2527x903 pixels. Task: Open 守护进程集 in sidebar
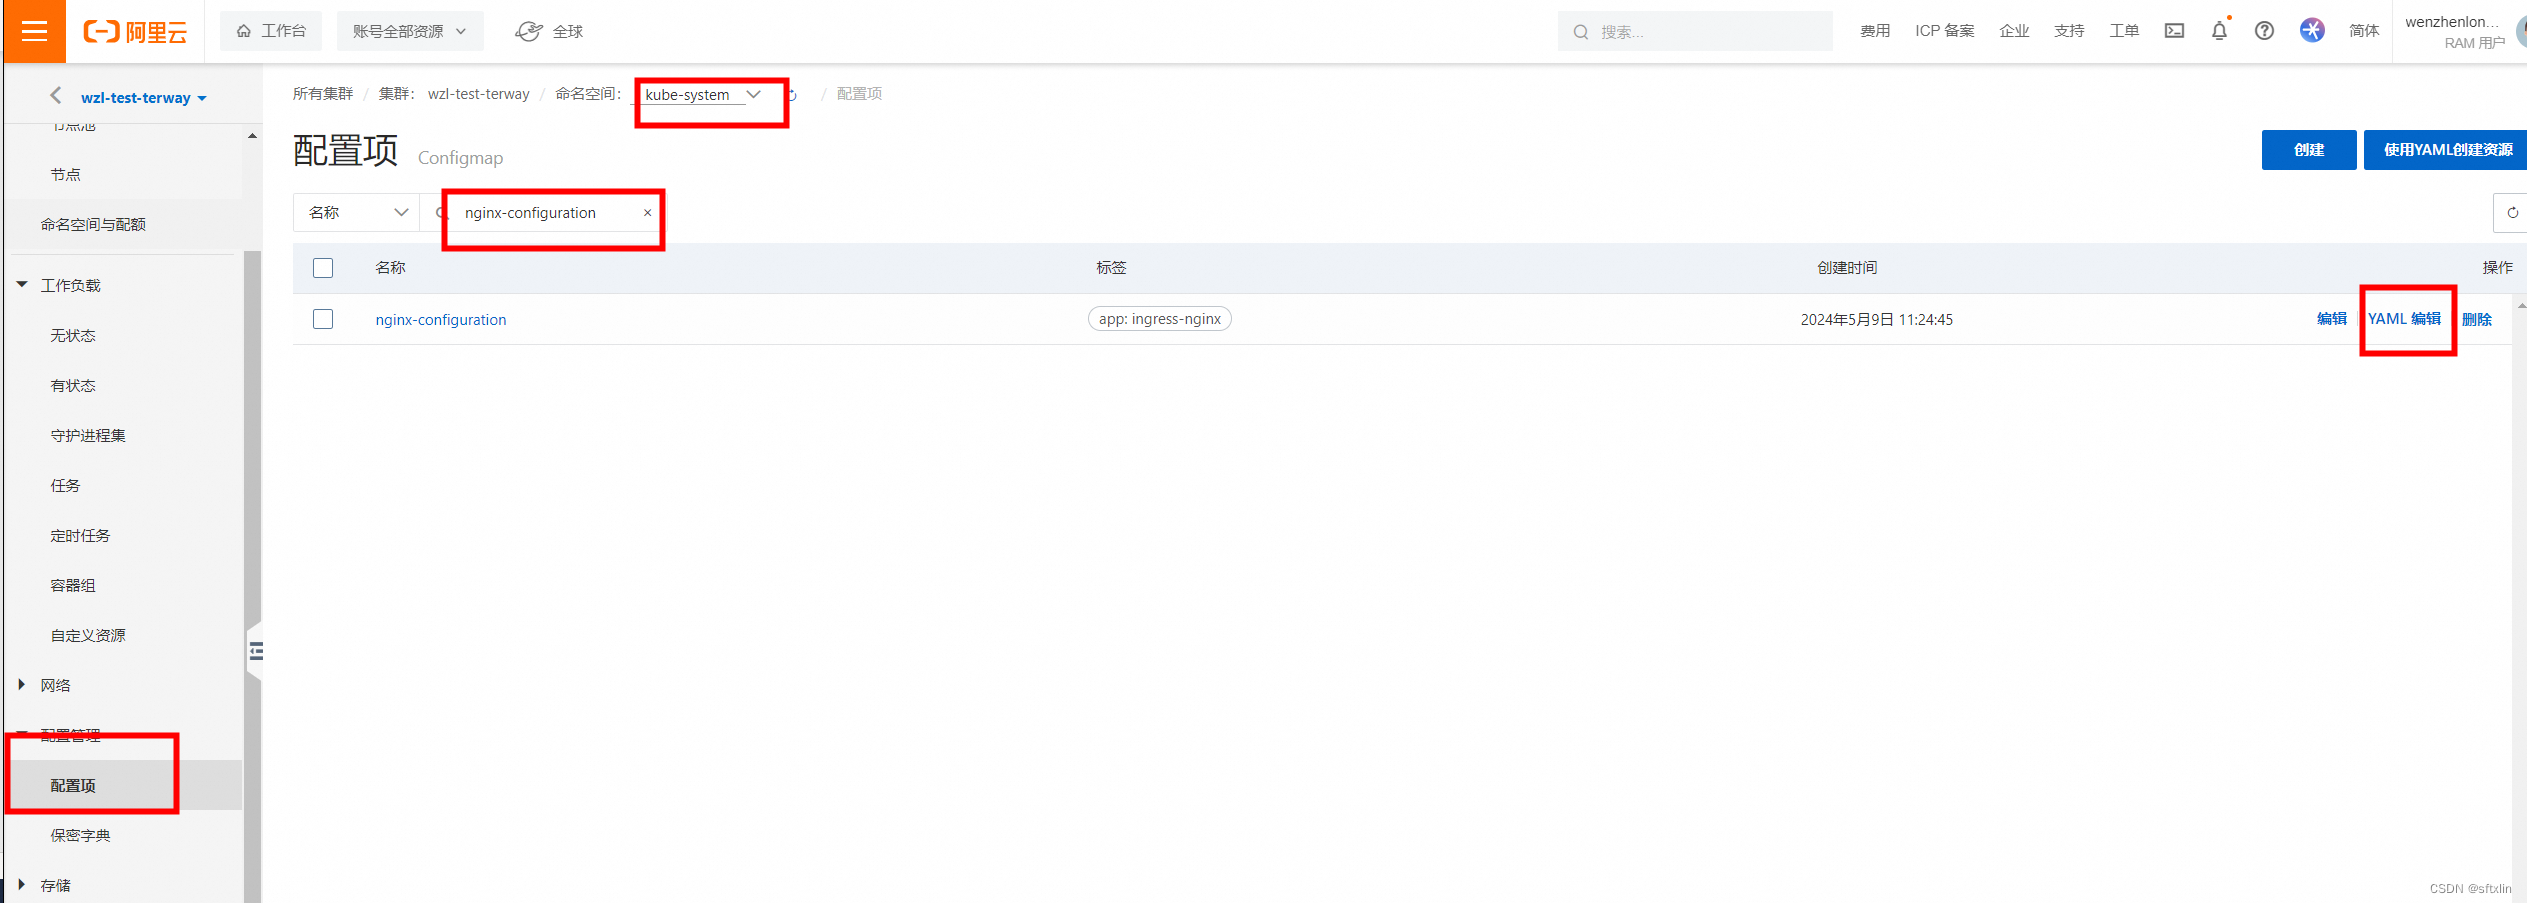tap(88, 435)
